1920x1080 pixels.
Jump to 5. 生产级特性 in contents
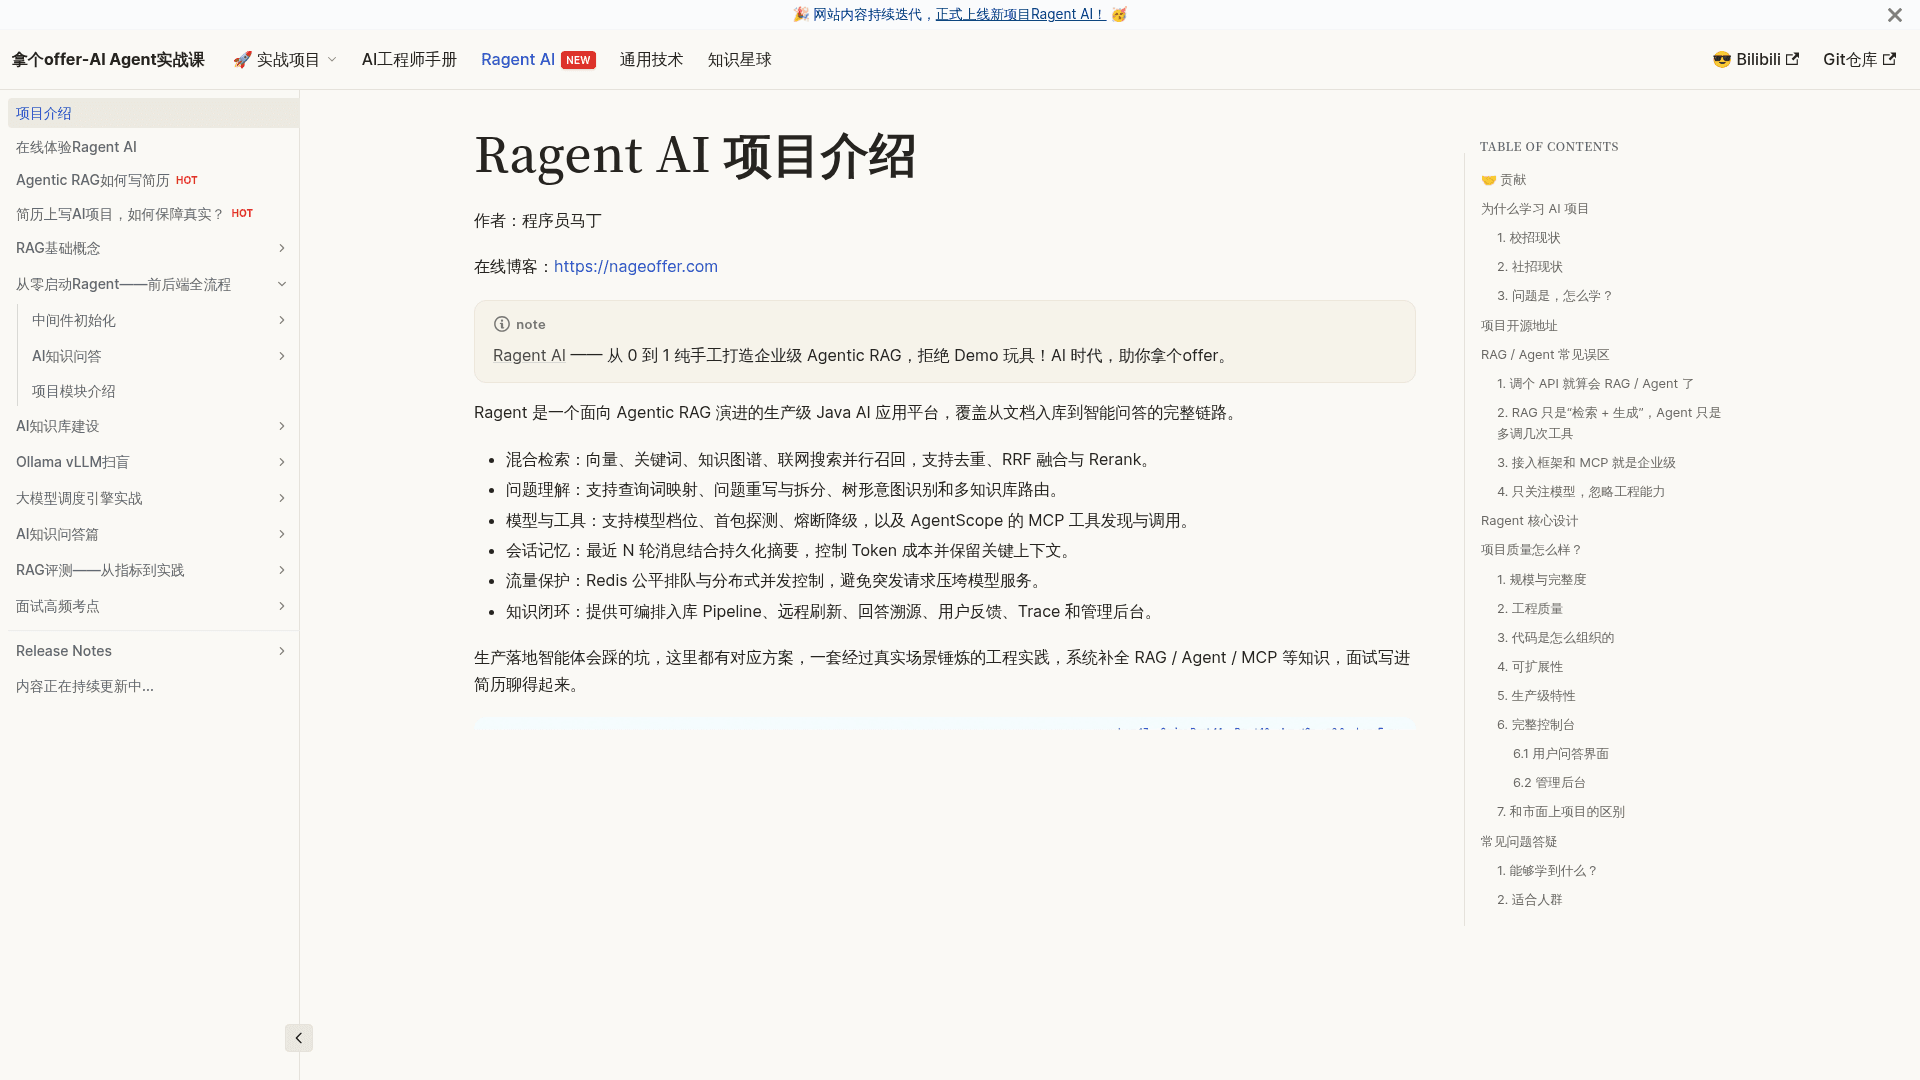point(1536,696)
